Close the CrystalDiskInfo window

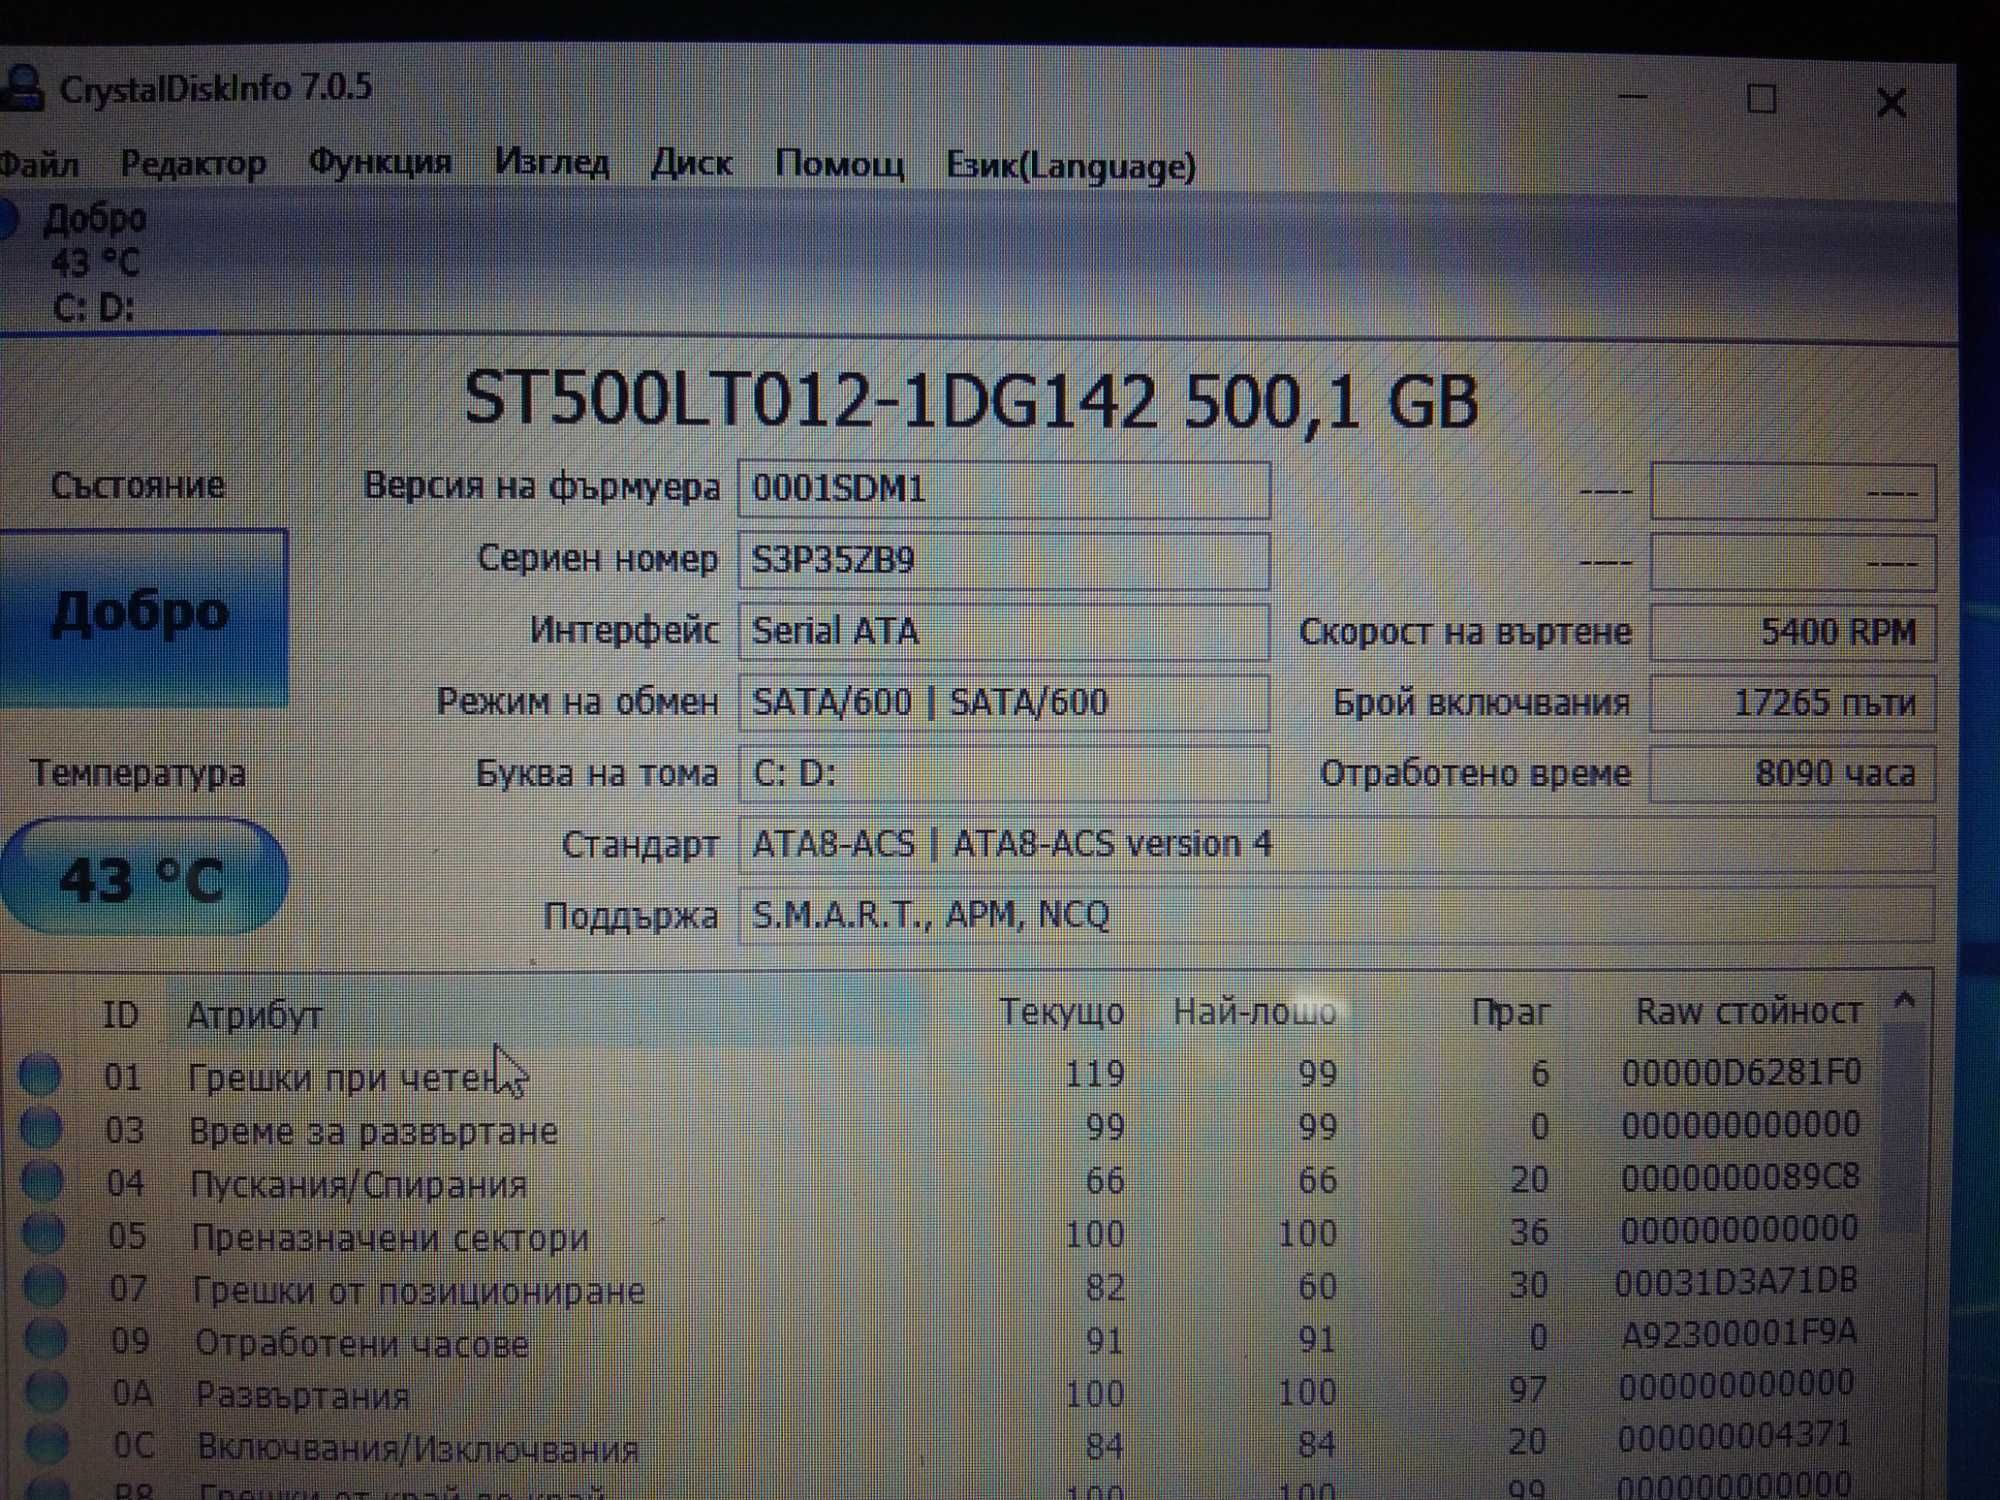click(1891, 102)
